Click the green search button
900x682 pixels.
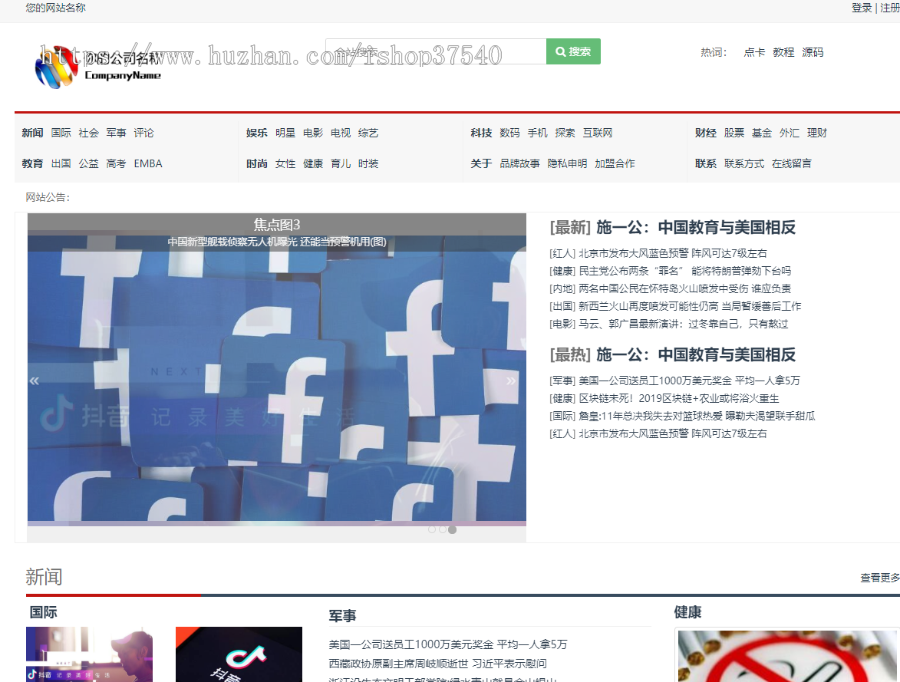click(x=573, y=52)
